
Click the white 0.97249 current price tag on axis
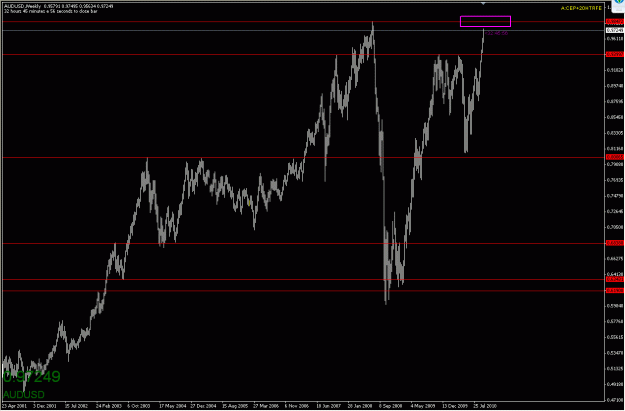coord(615,30)
